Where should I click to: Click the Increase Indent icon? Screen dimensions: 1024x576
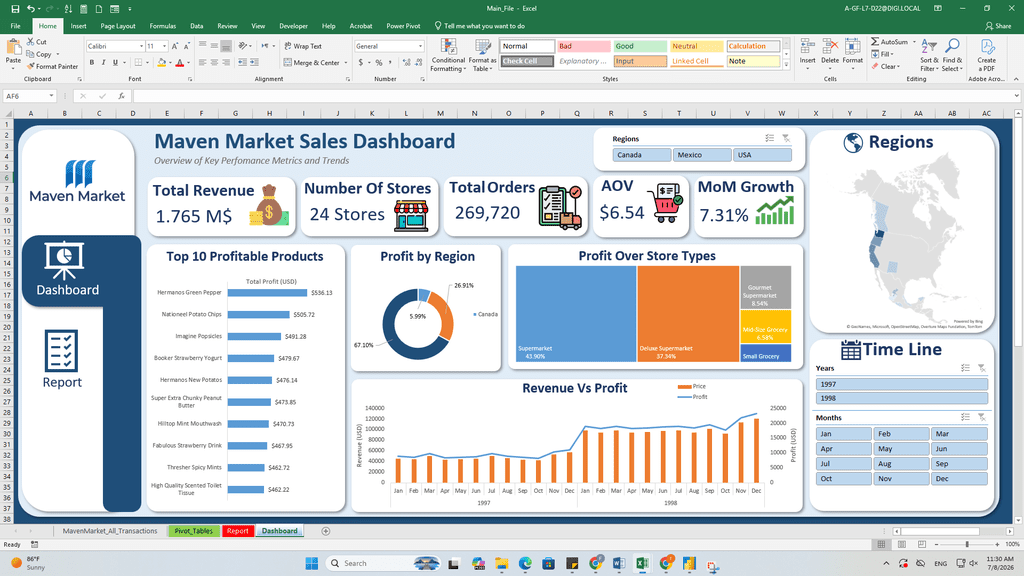(x=254, y=63)
